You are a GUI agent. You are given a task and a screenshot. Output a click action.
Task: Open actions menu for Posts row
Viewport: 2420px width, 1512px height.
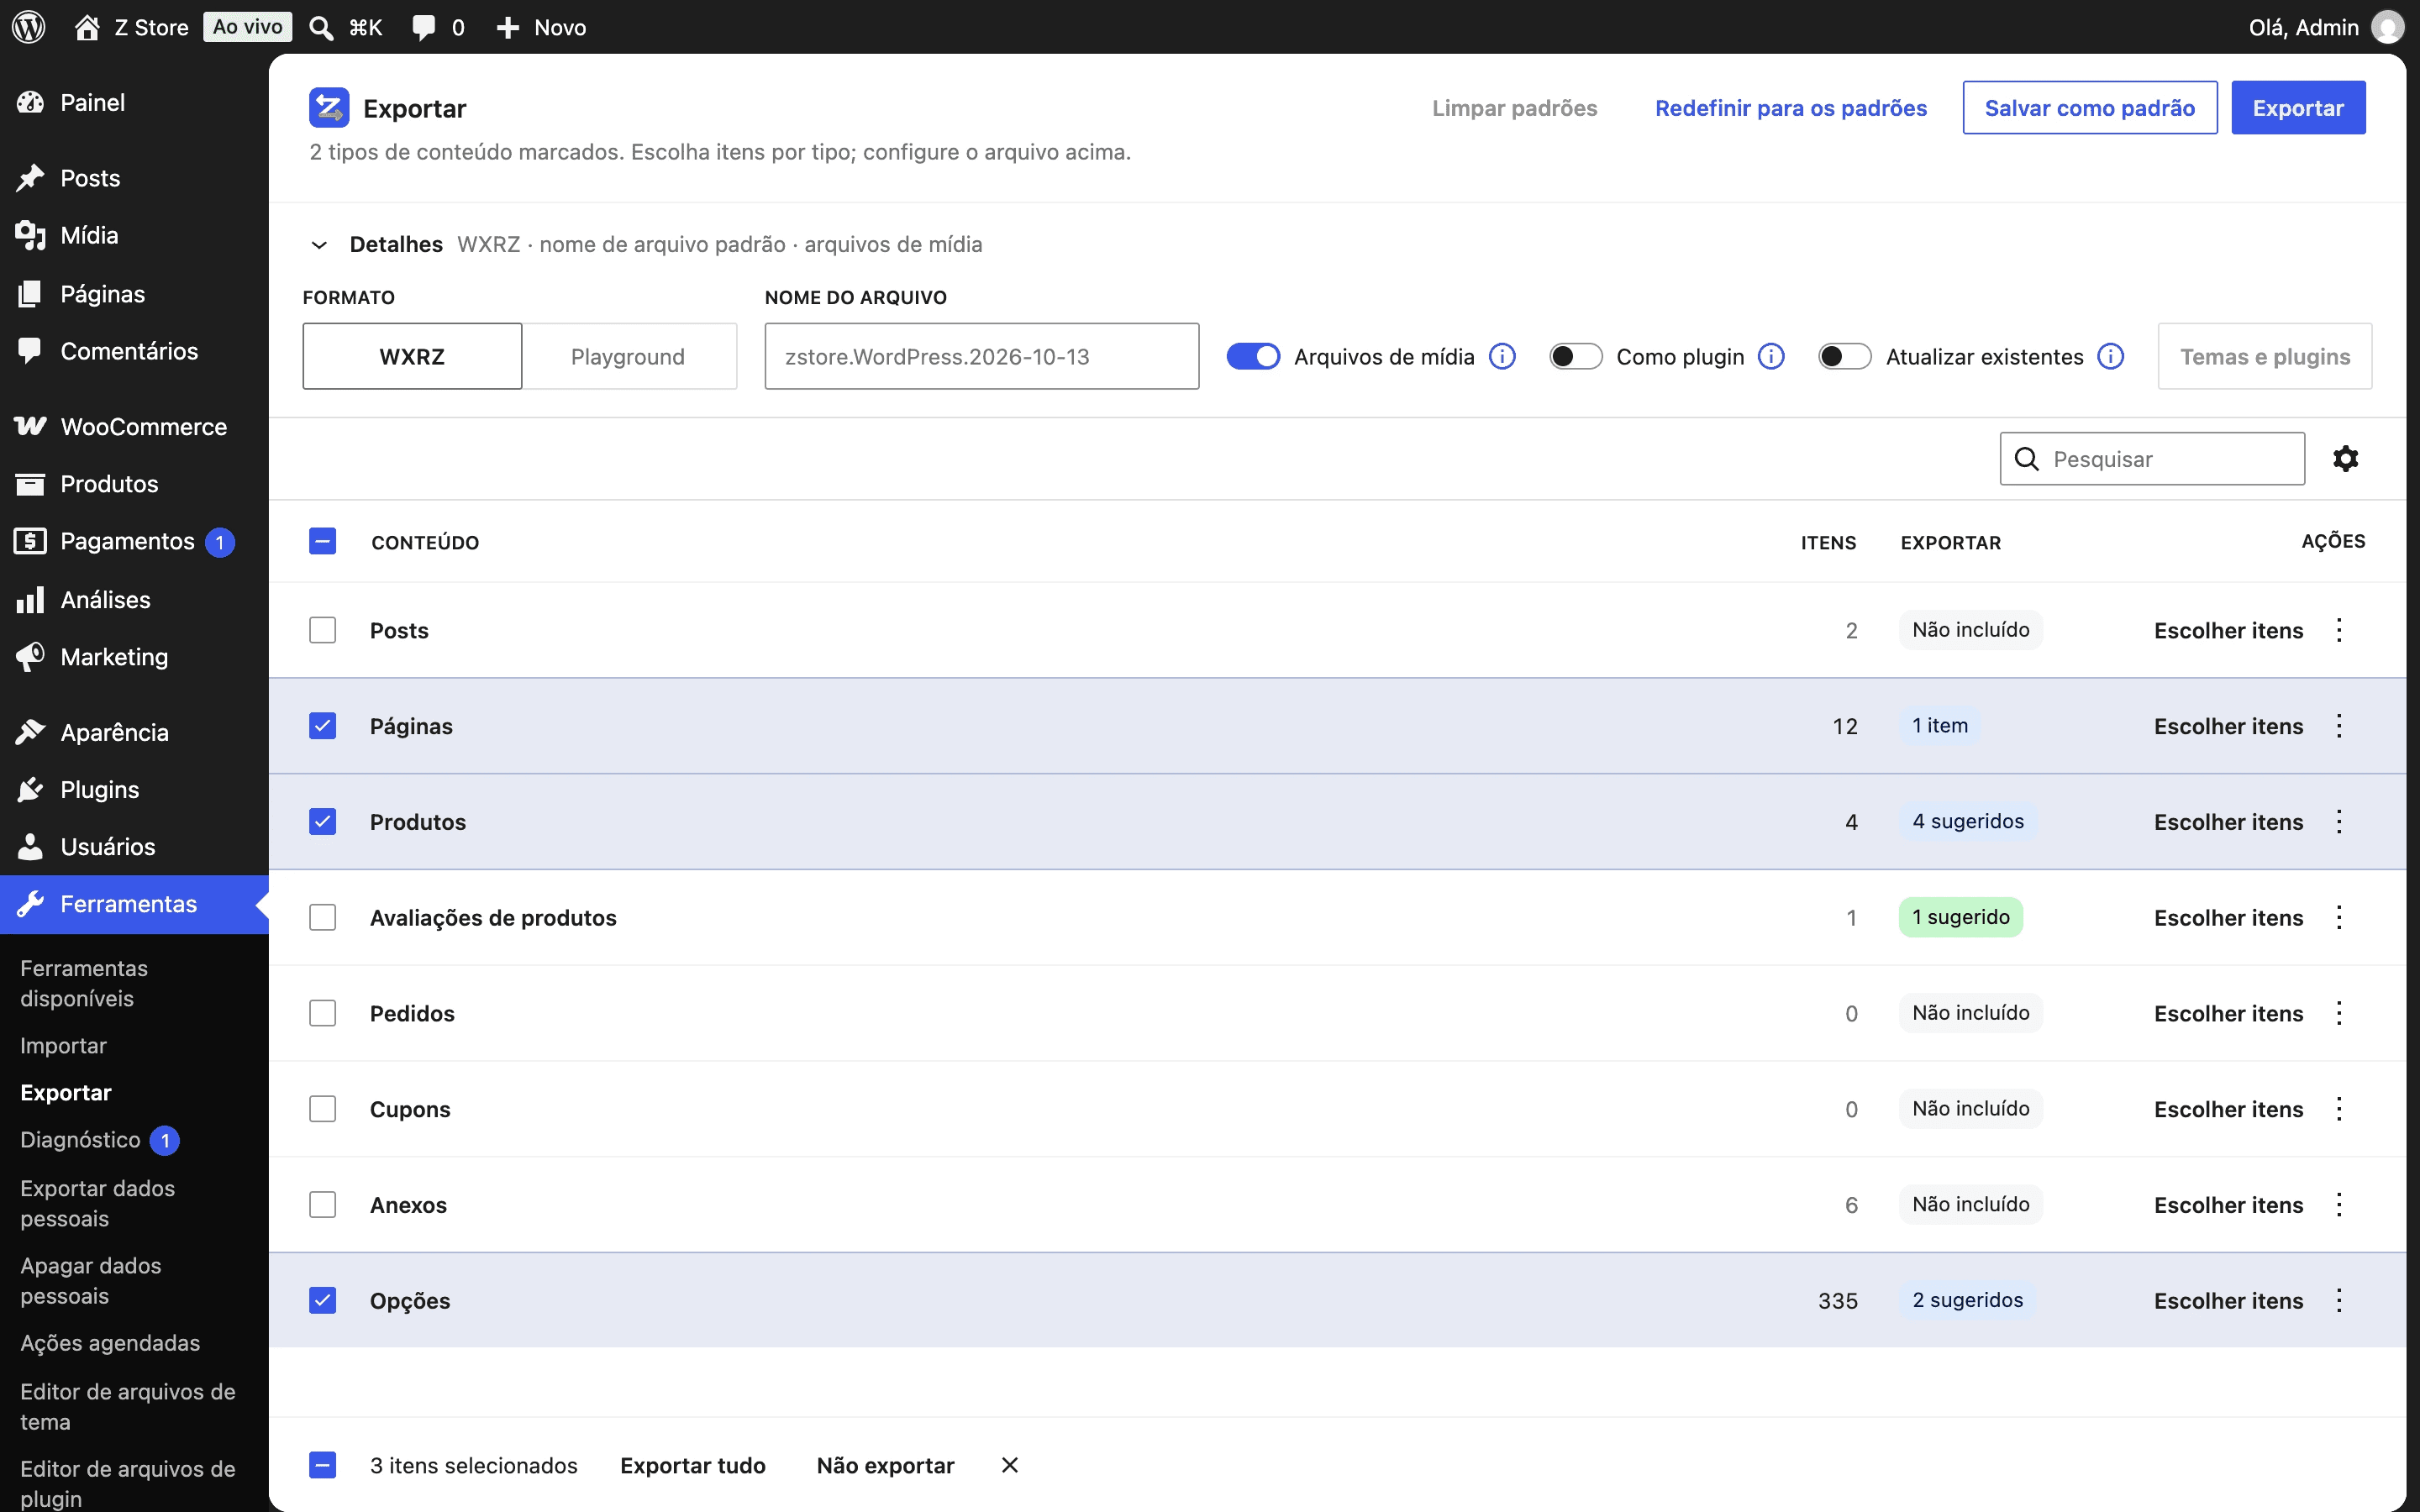coord(2339,630)
